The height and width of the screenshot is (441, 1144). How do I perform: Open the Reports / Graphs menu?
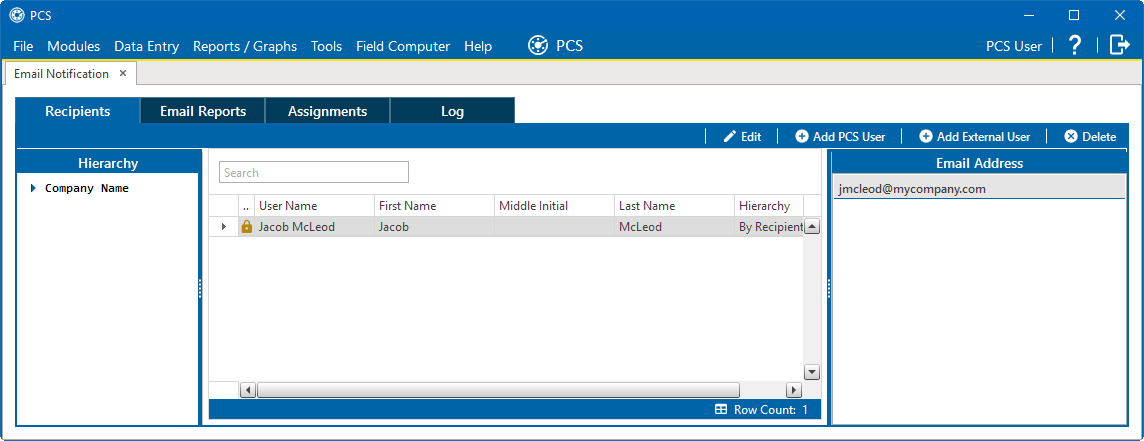[x=245, y=46]
